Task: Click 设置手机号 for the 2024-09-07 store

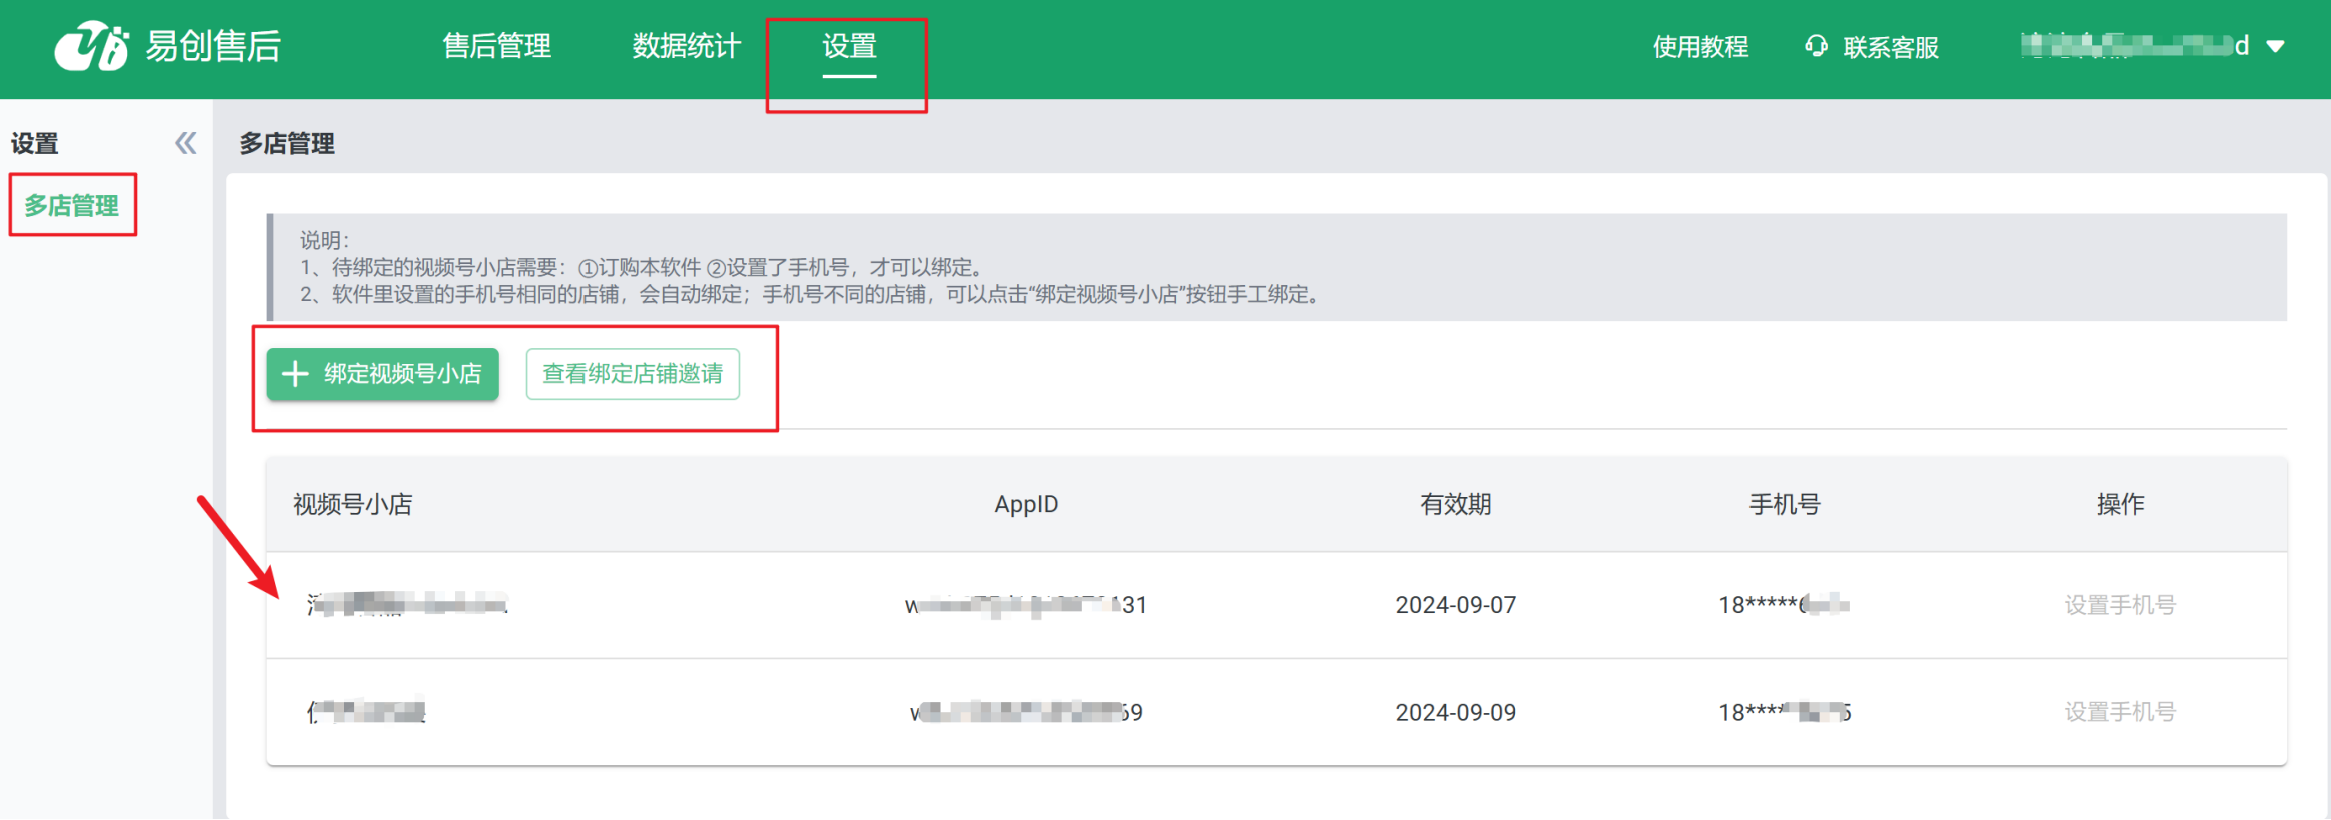Action: click(2120, 605)
